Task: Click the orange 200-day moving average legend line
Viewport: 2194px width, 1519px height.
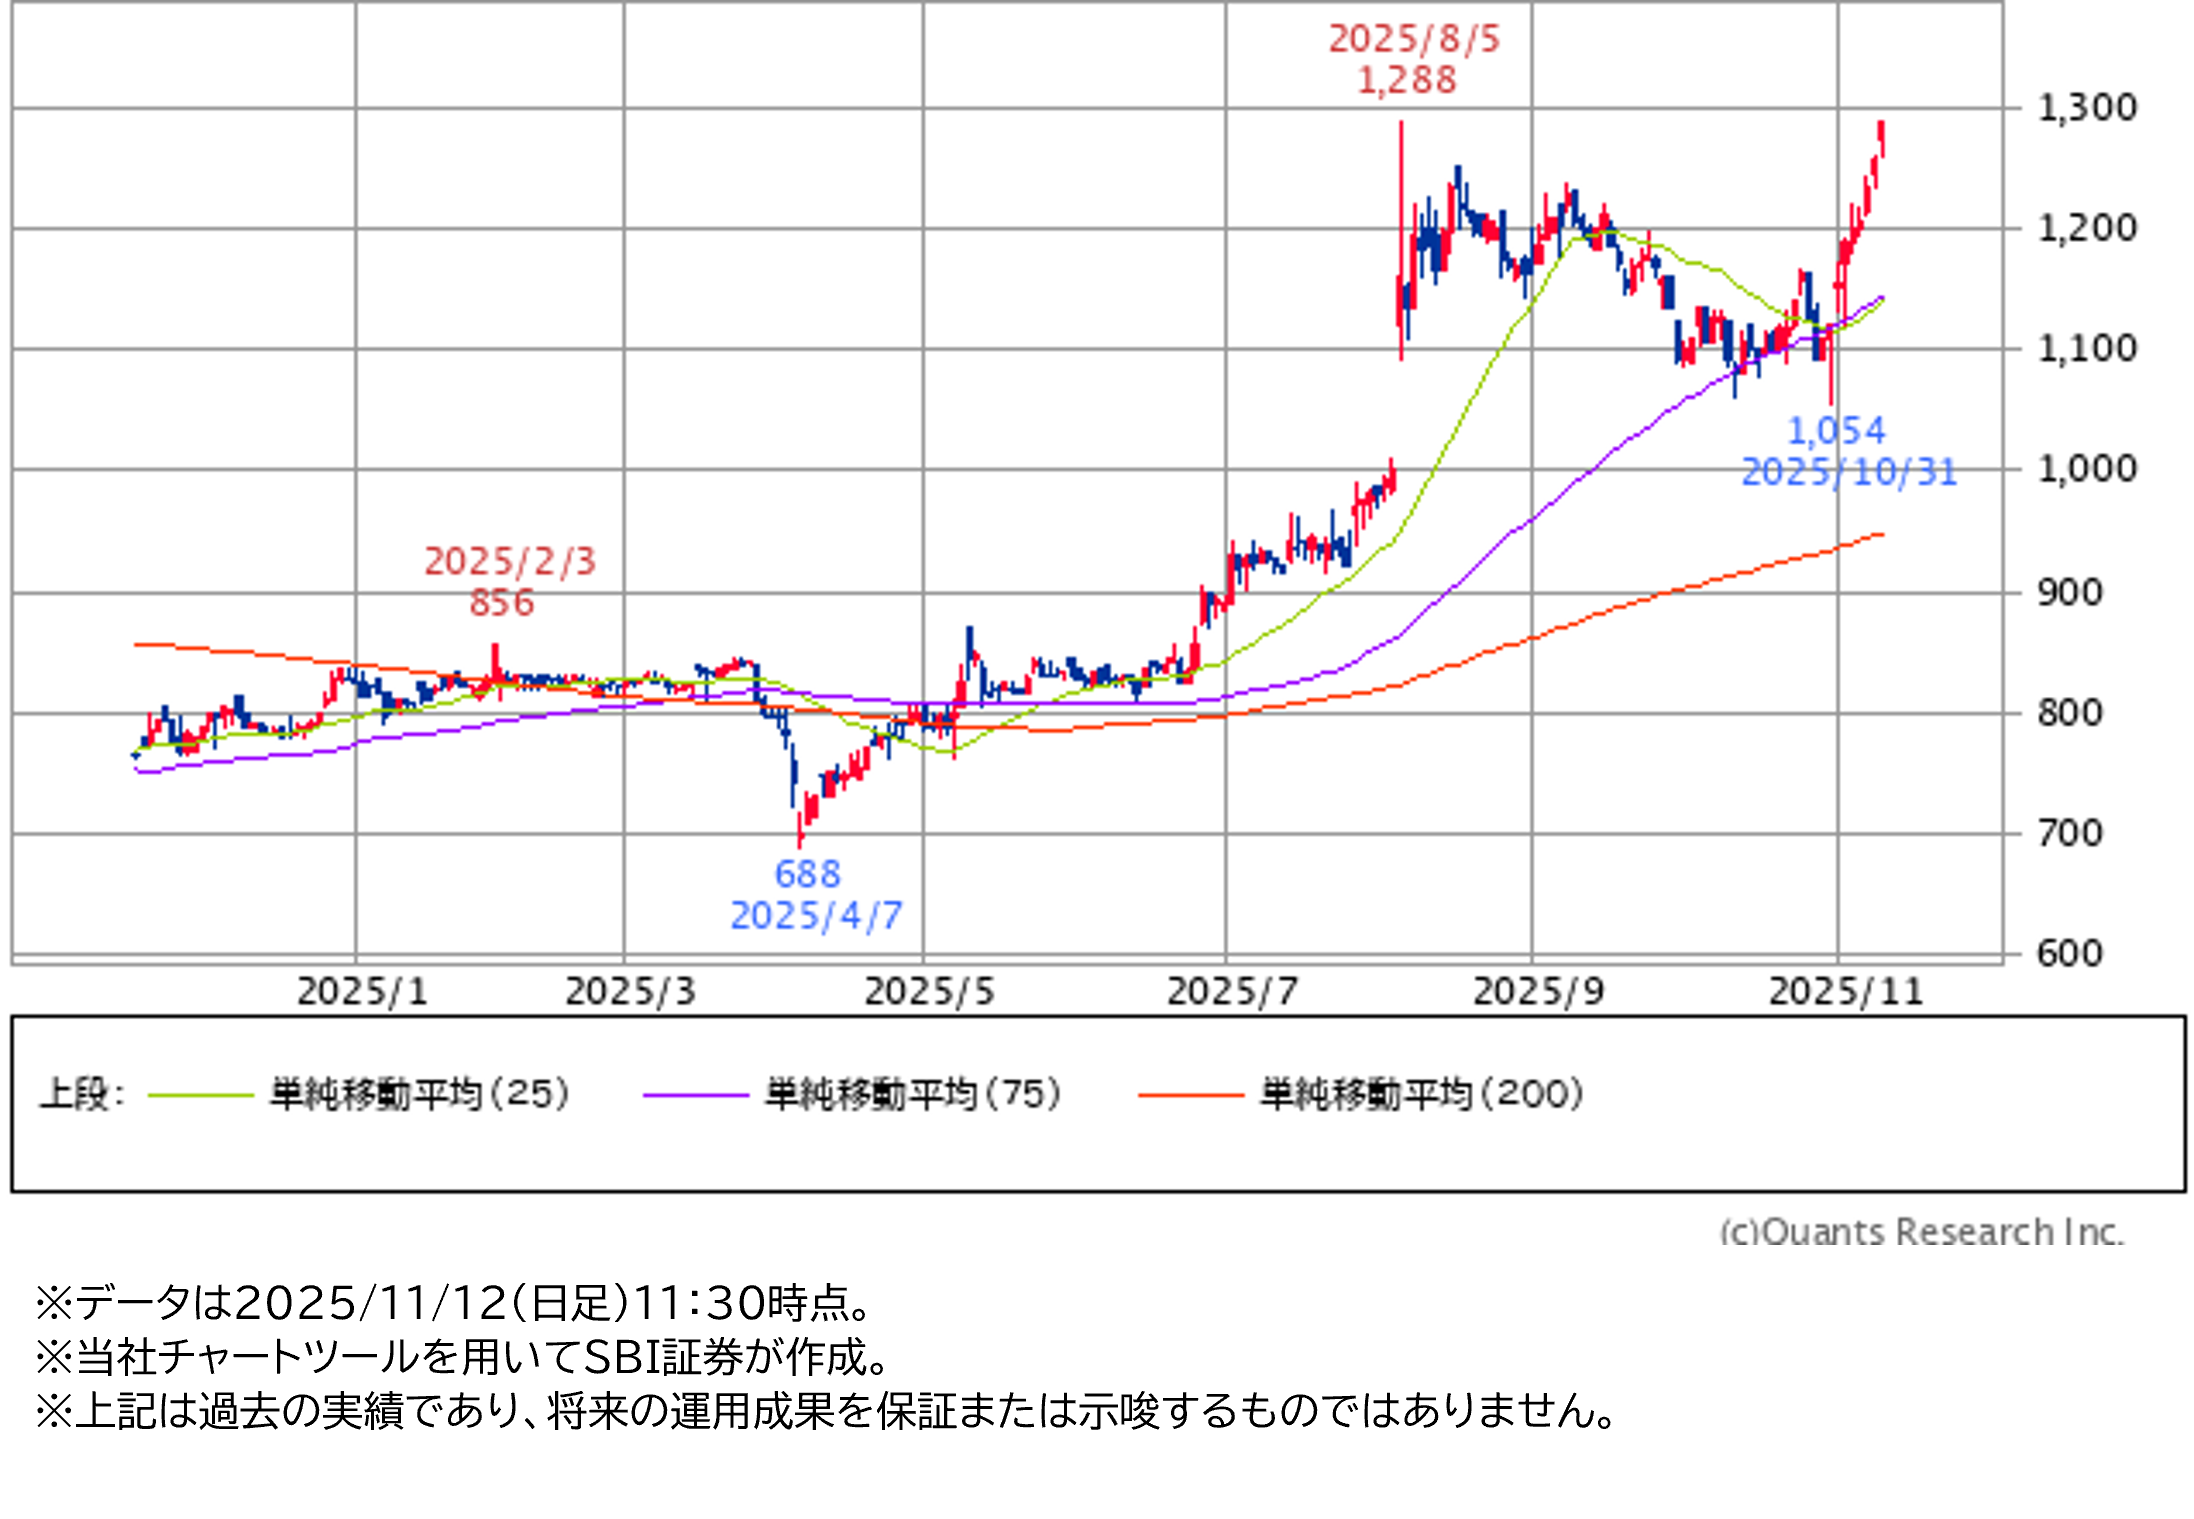Action: click(1190, 1095)
